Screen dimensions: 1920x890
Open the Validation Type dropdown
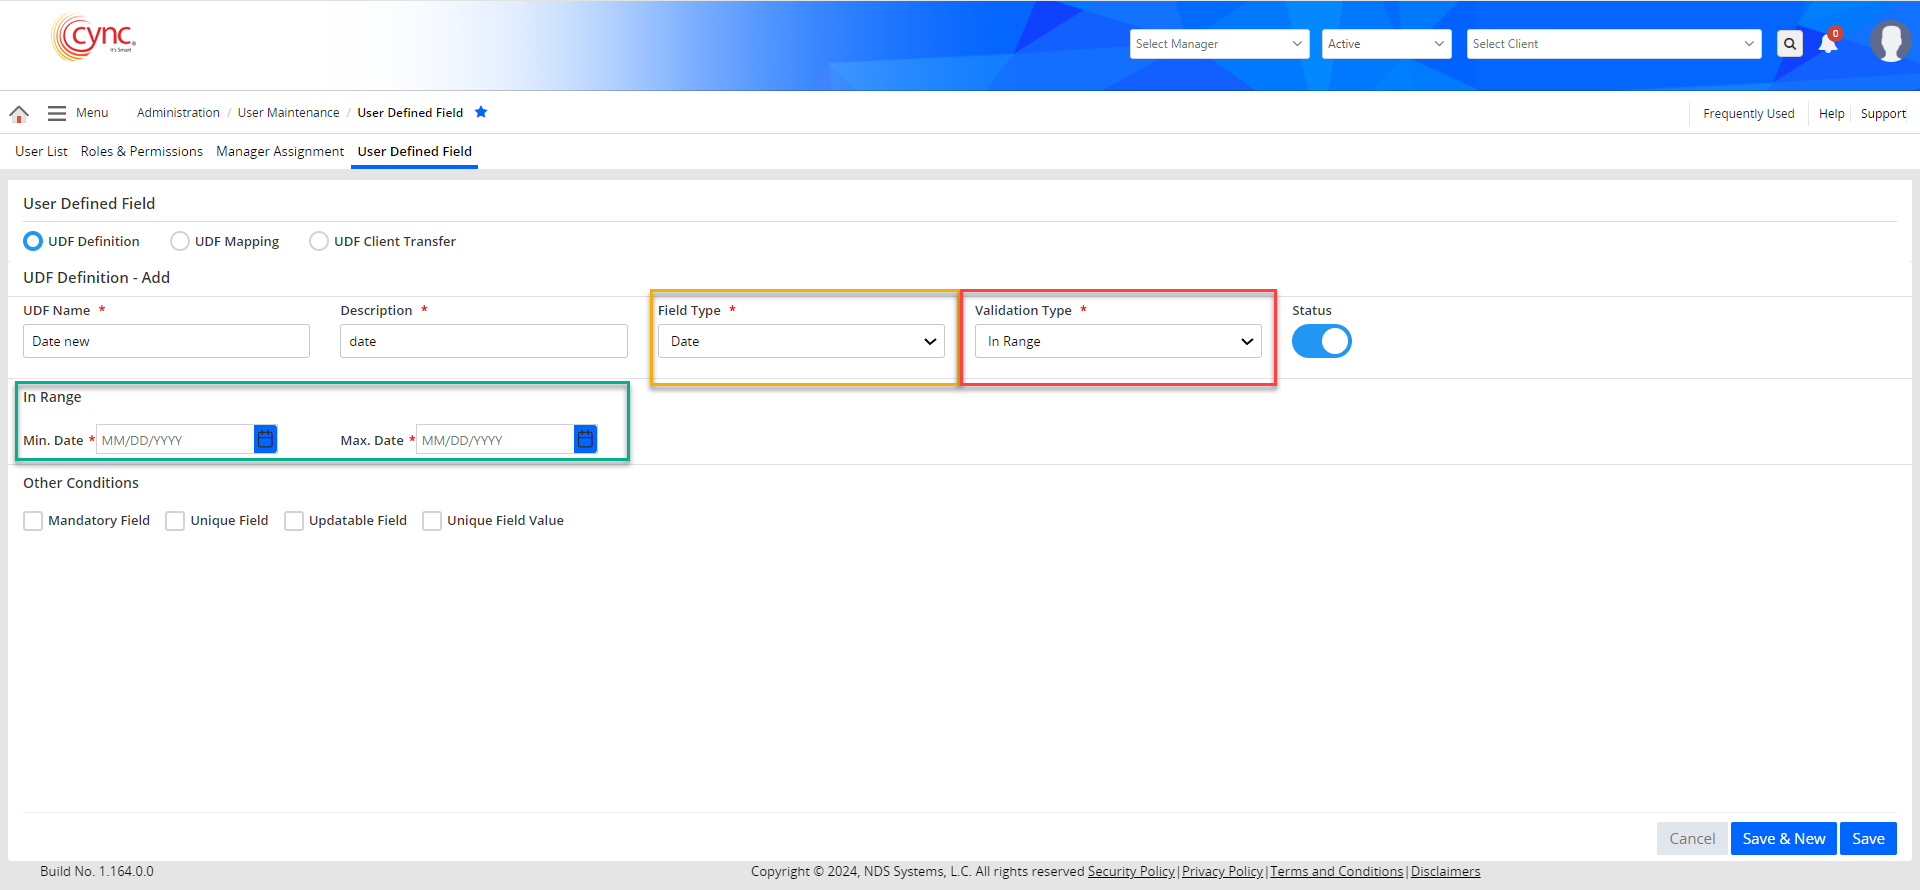tap(1118, 341)
